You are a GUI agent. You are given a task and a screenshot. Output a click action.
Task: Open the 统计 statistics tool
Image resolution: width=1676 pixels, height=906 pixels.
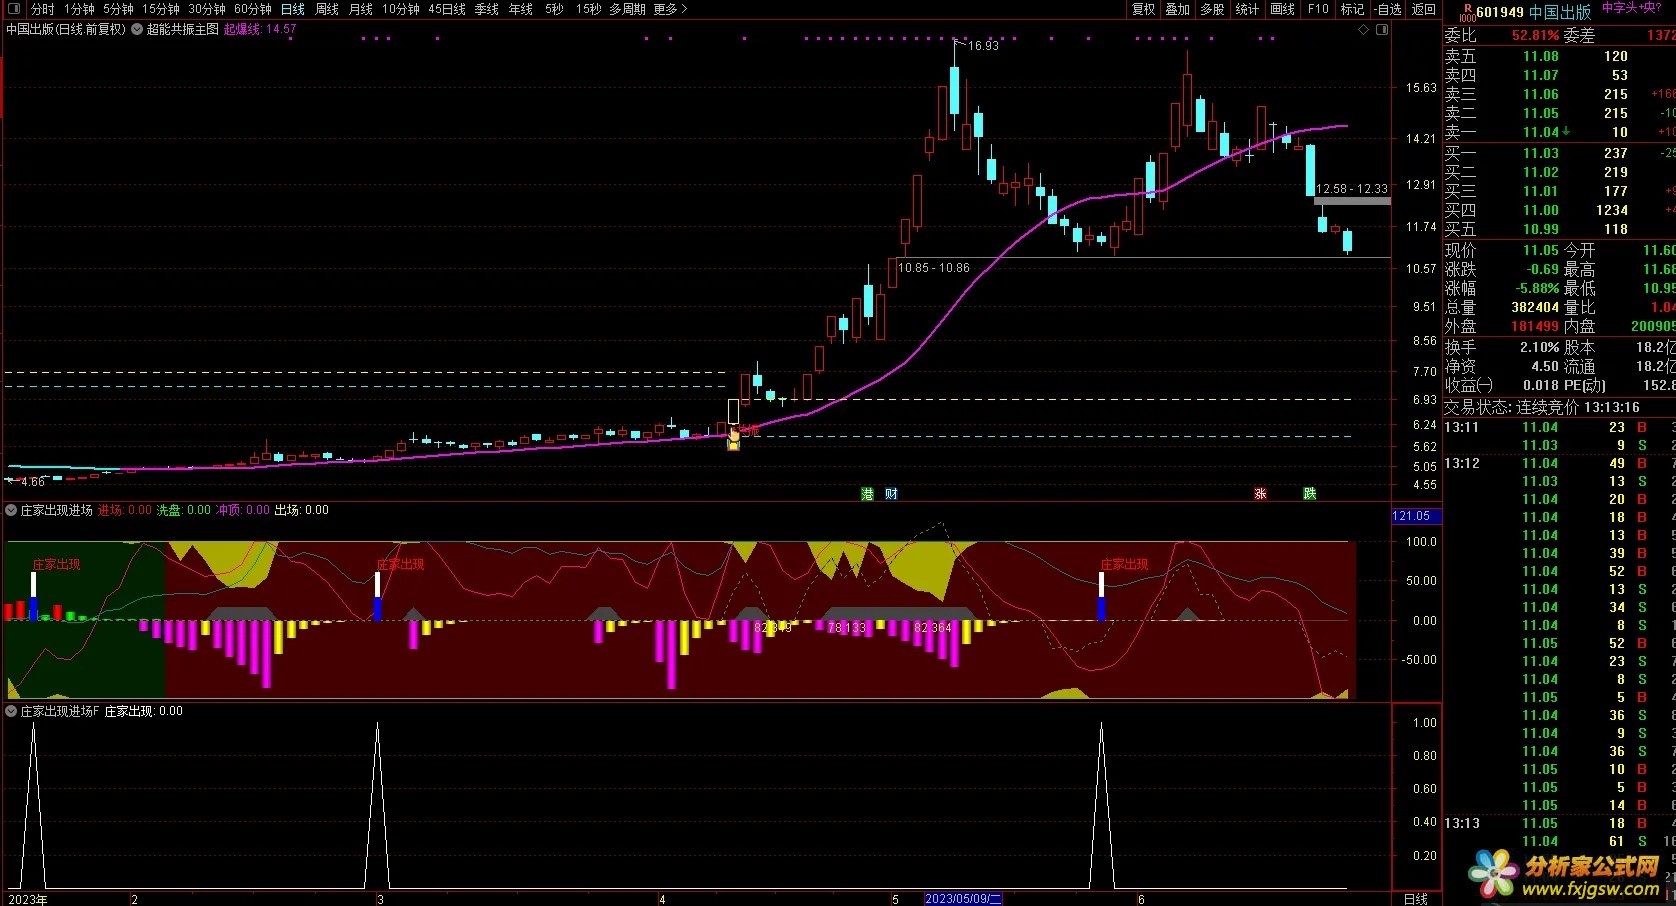pyautogui.click(x=1247, y=9)
